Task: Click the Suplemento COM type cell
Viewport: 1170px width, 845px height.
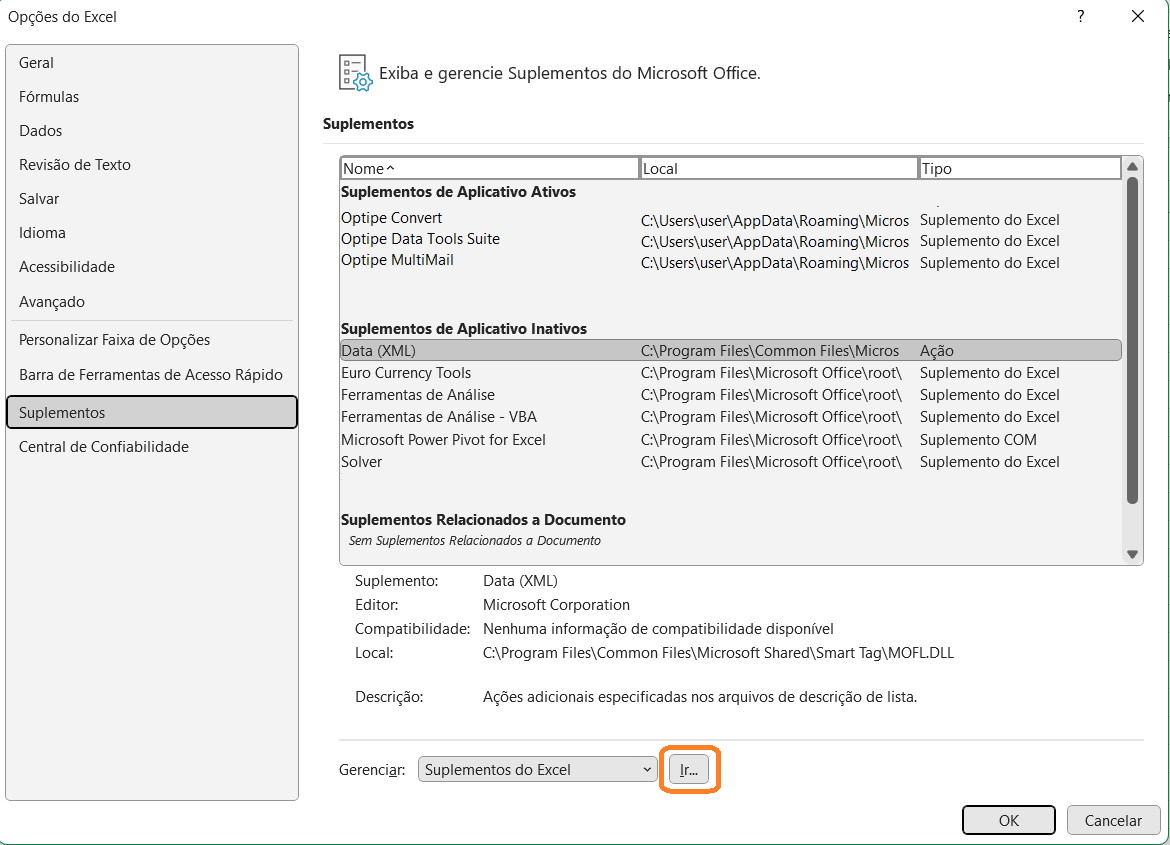Action: (977, 440)
